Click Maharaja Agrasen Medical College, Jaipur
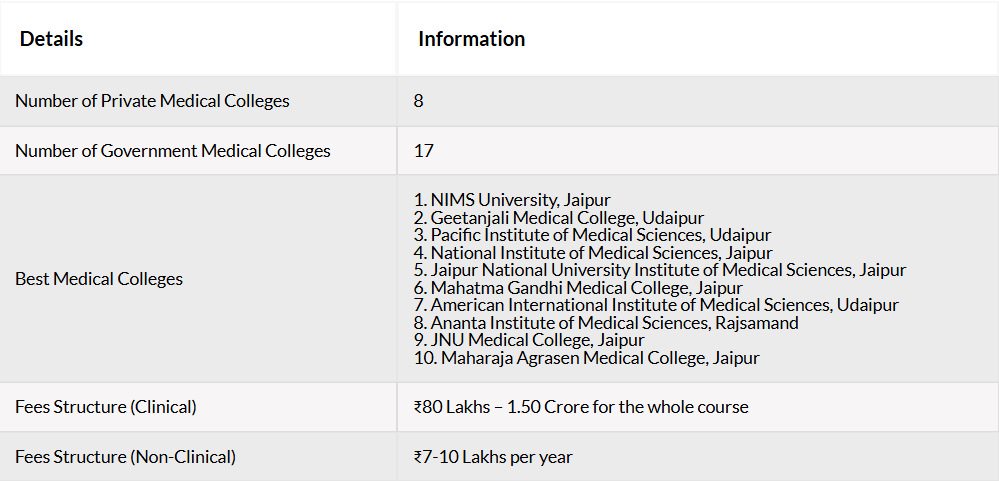This screenshot has height=482, width=999. [587, 358]
